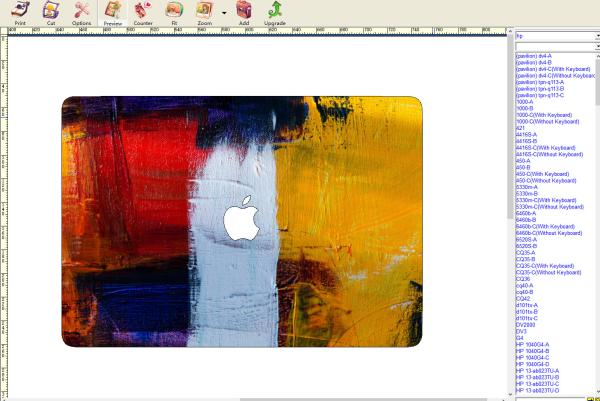Select model (pavilion) dv4-B

pos(534,62)
